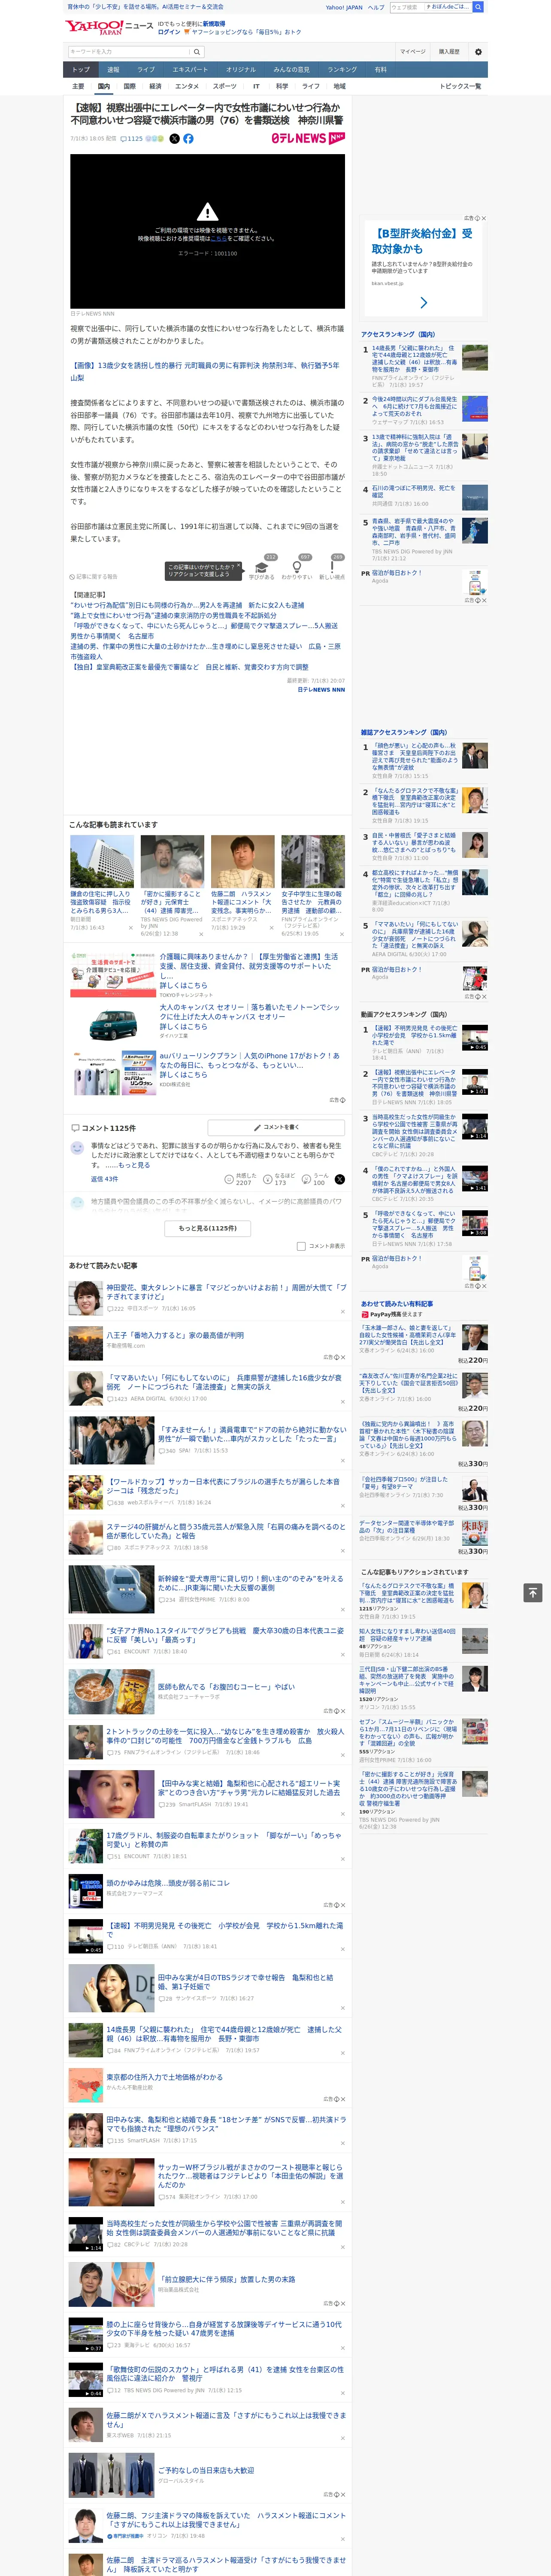Open the 新幹線を"愛犬専用"に貸し切り article
The height and width of the screenshot is (2576, 551).
[250, 1583]
